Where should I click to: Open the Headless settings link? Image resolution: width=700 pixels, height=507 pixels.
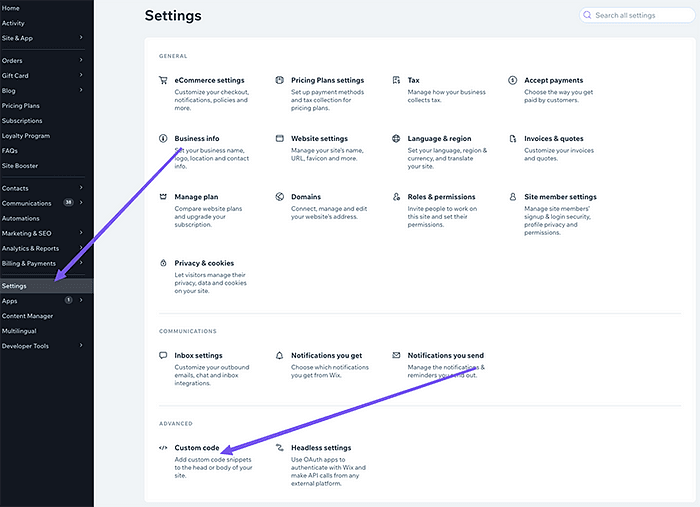(x=321, y=448)
